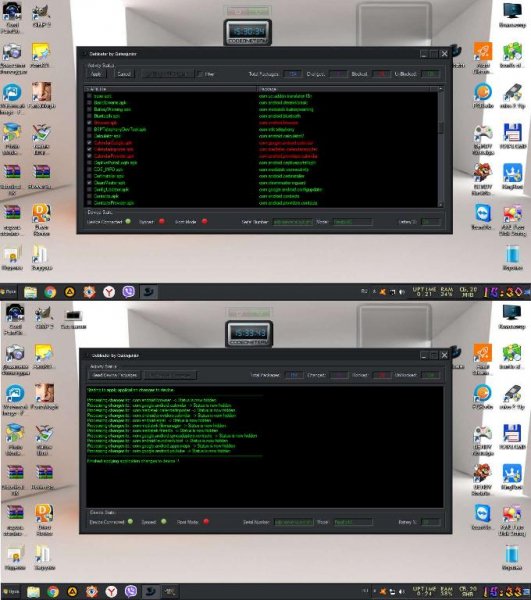Viewport: 531px width, 600px height.
Task: Click Serial Number field in package list window
Action: tap(293, 222)
